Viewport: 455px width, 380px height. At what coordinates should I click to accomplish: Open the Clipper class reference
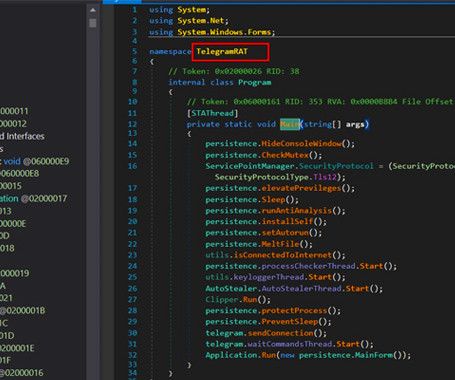pyautogui.click(x=222, y=300)
